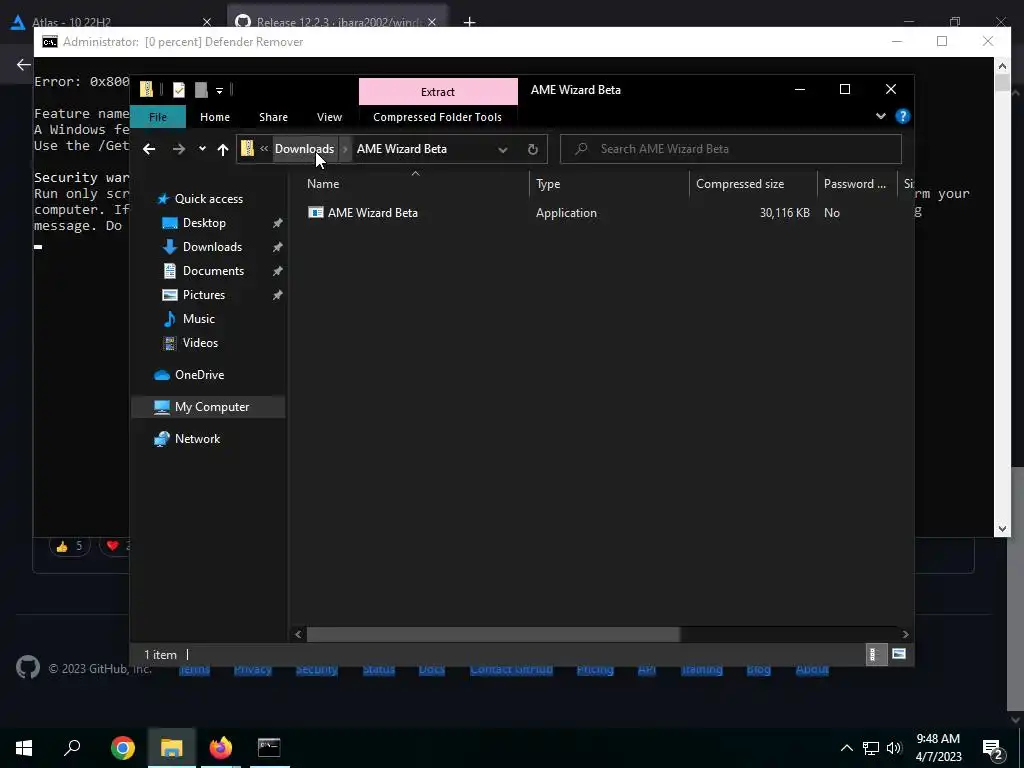
Task: Select the AME Wizard Beta application file
Action: coord(363,213)
